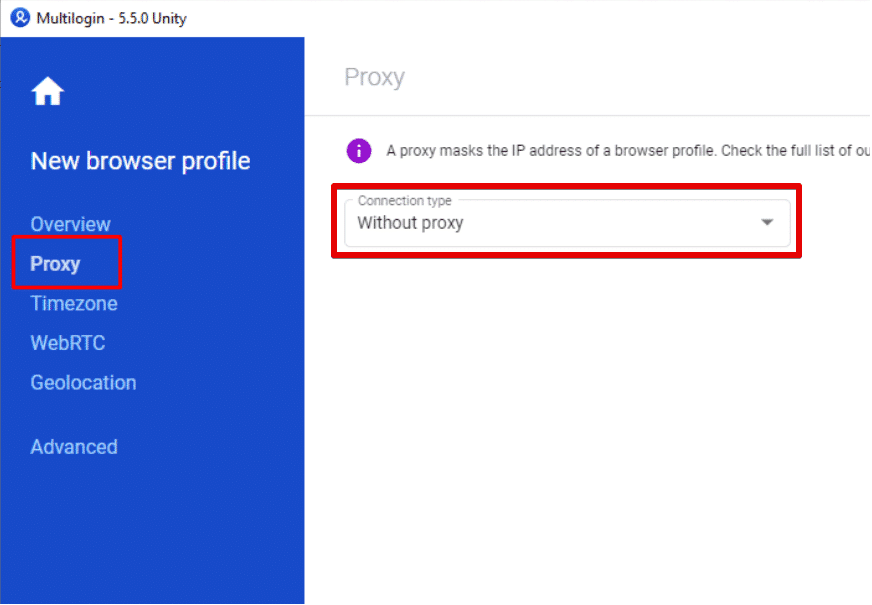This screenshot has height=605, width=872.
Task: Expand Connection type using the arrow
Action: pos(767,222)
